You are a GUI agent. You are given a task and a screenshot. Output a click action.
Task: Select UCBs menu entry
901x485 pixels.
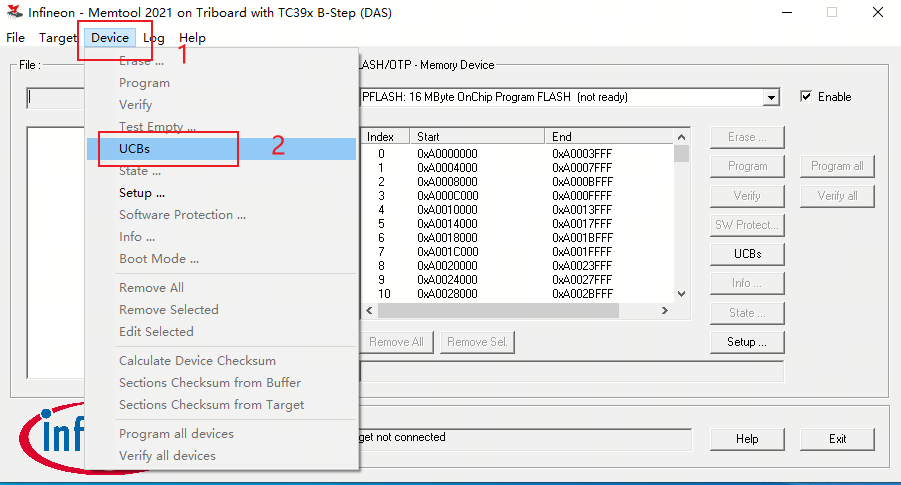pos(221,149)
